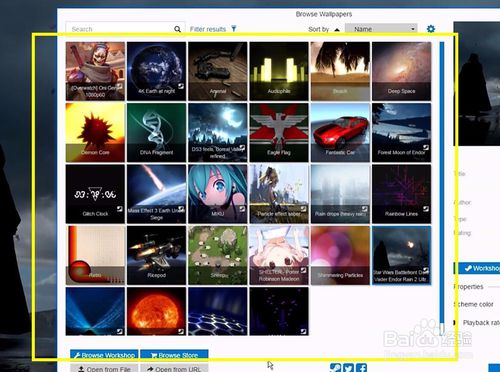500x372 pixels.
Task: Click the Open from URL button
Action: [174, 369]
